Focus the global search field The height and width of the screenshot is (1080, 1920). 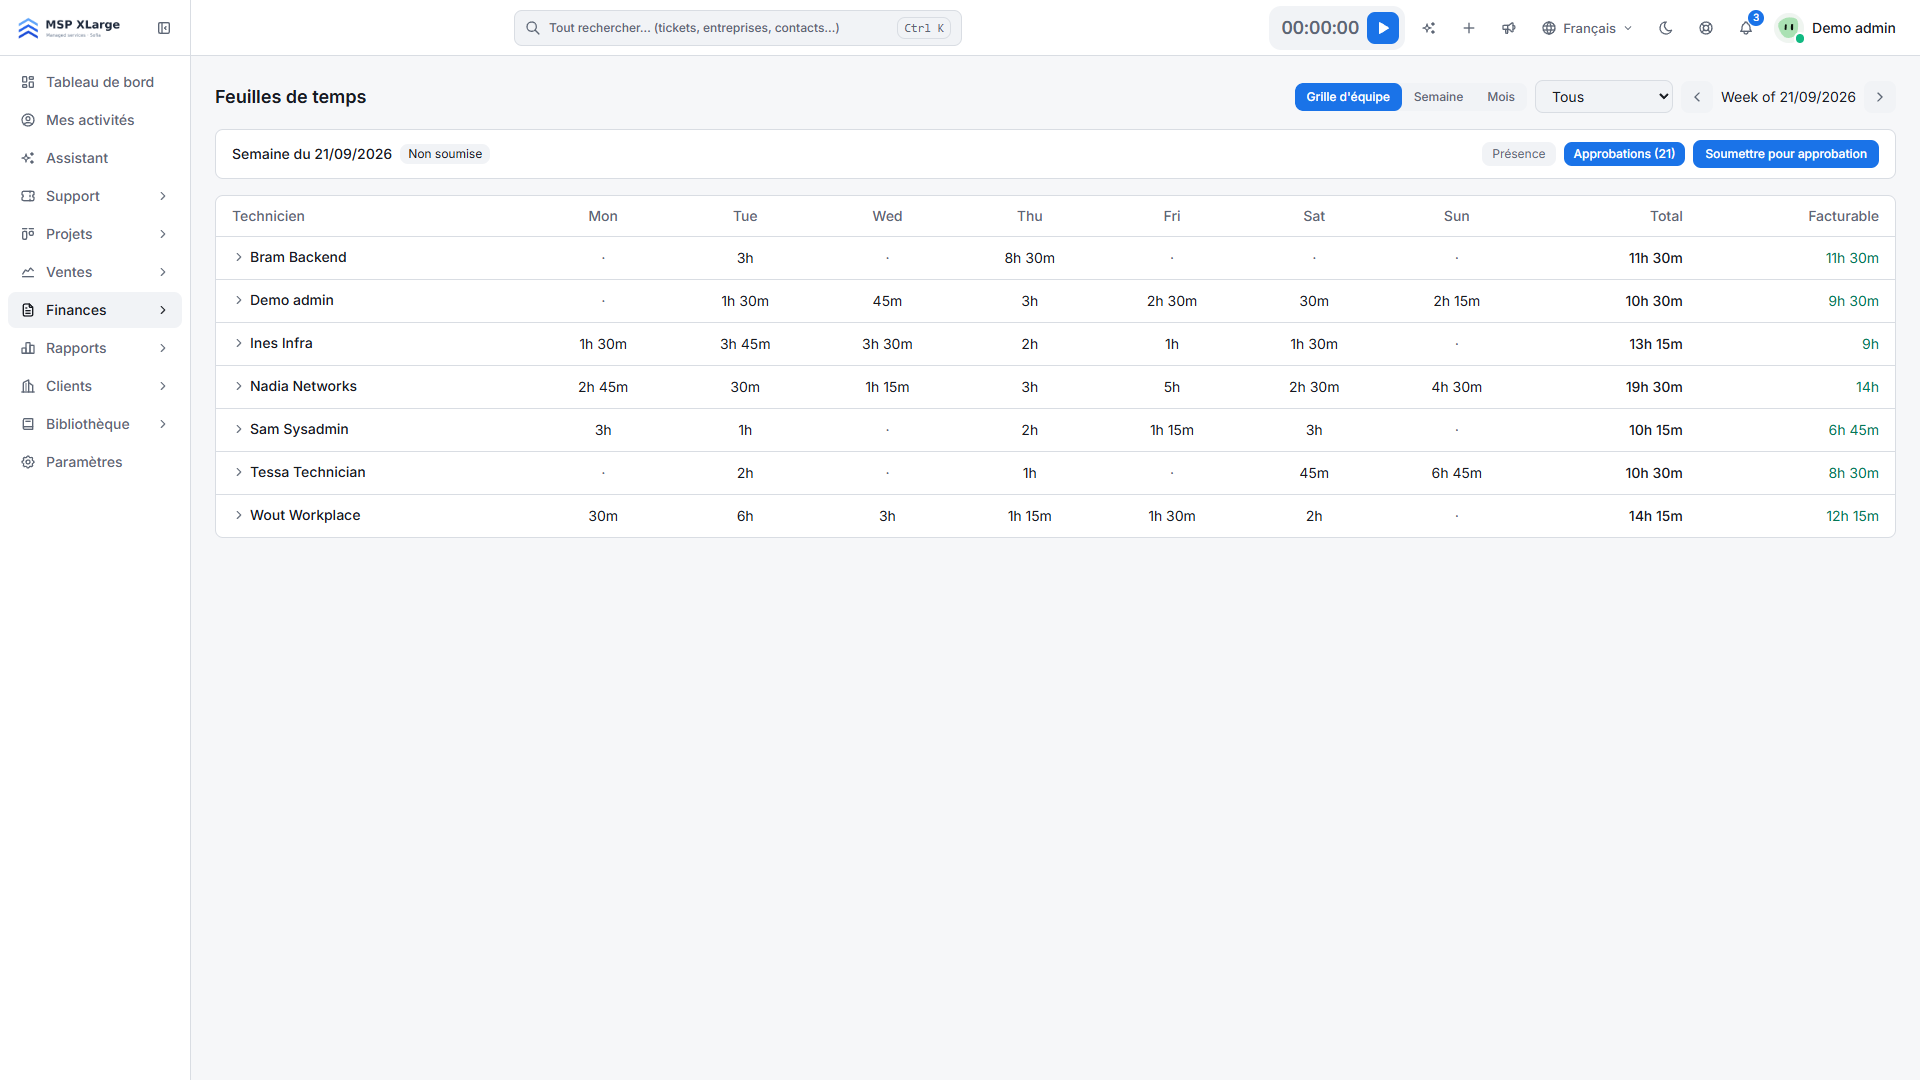point(738,28)
